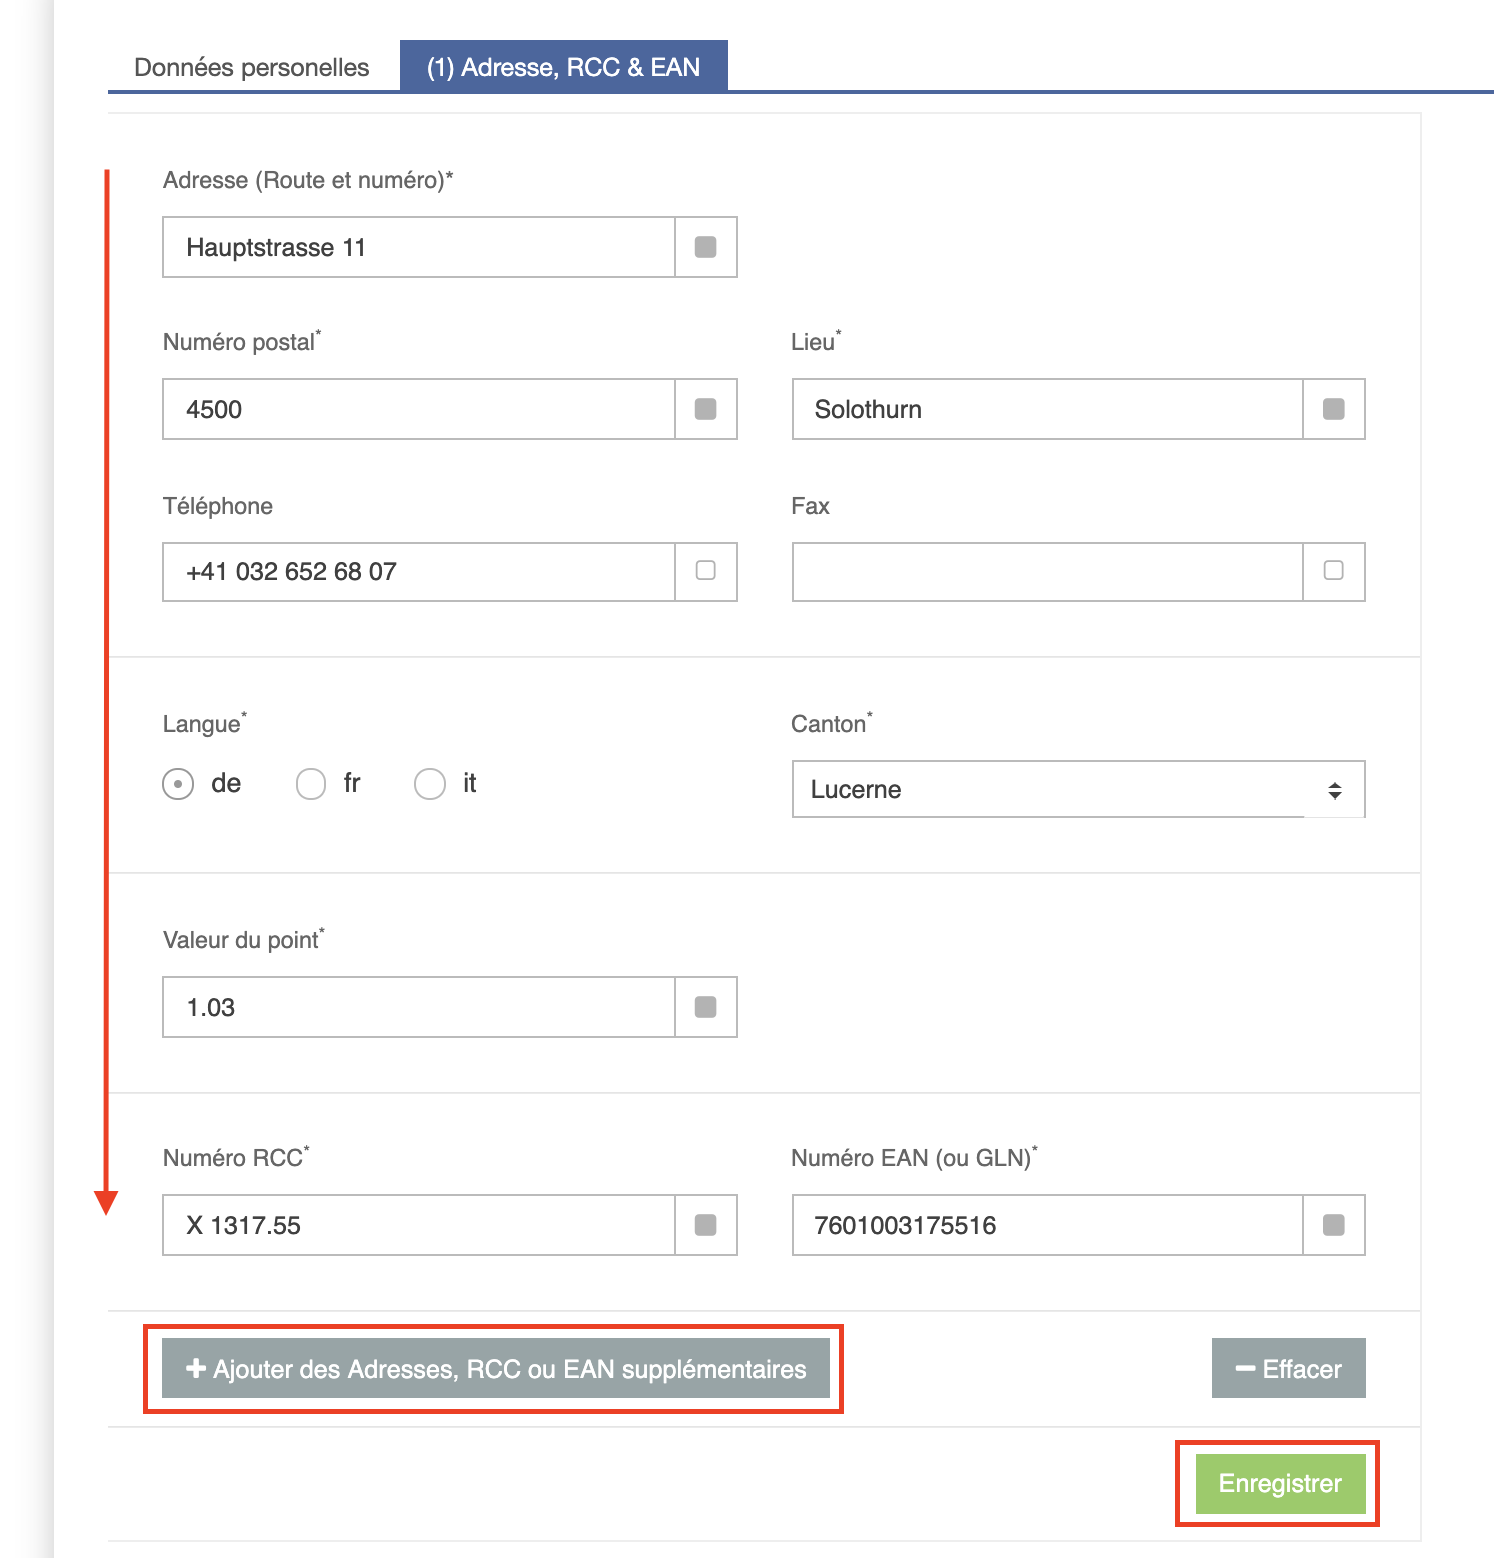Click the green Enregistrer button
The image size is (1494, 1558).
(1280, 1483)
